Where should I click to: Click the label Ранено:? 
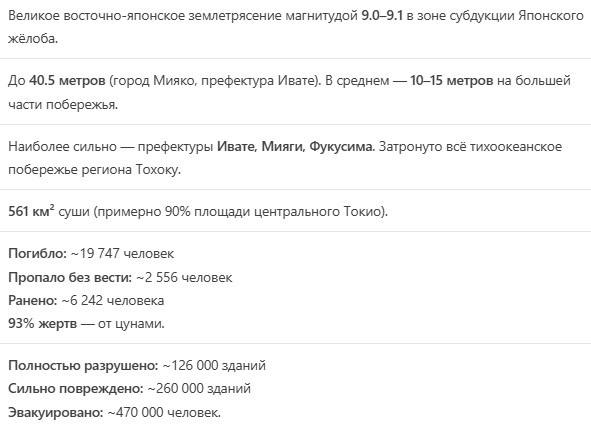(x=33, y=301)
